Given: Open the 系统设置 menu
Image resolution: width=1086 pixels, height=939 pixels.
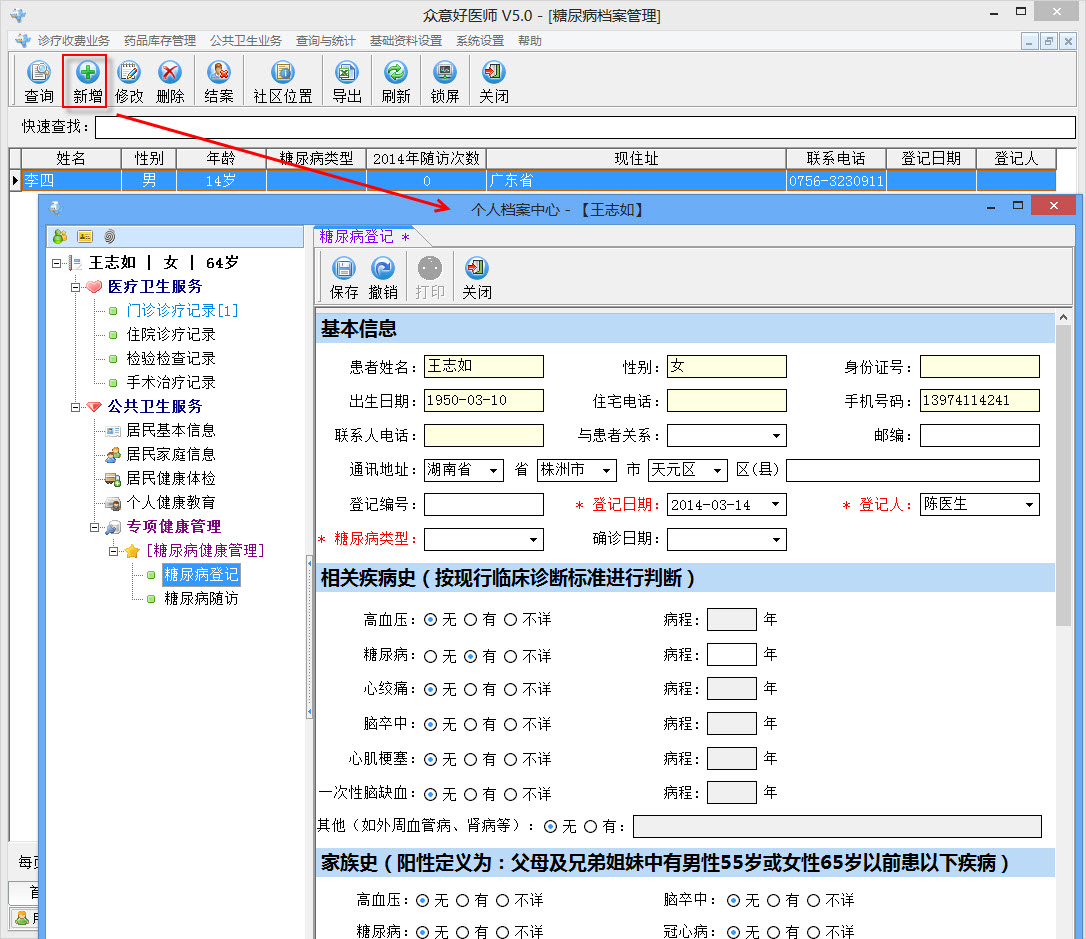Looking at the screenshot, I should point(480,41).
